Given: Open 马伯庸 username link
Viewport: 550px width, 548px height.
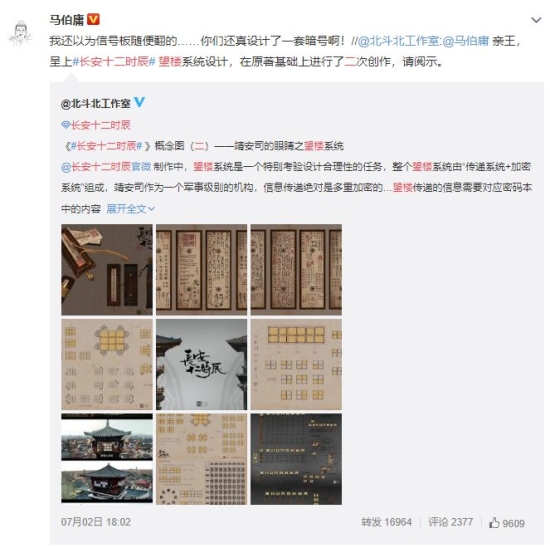Looking at the screenshot, I should pyautogui.click(x=67, y=19).
